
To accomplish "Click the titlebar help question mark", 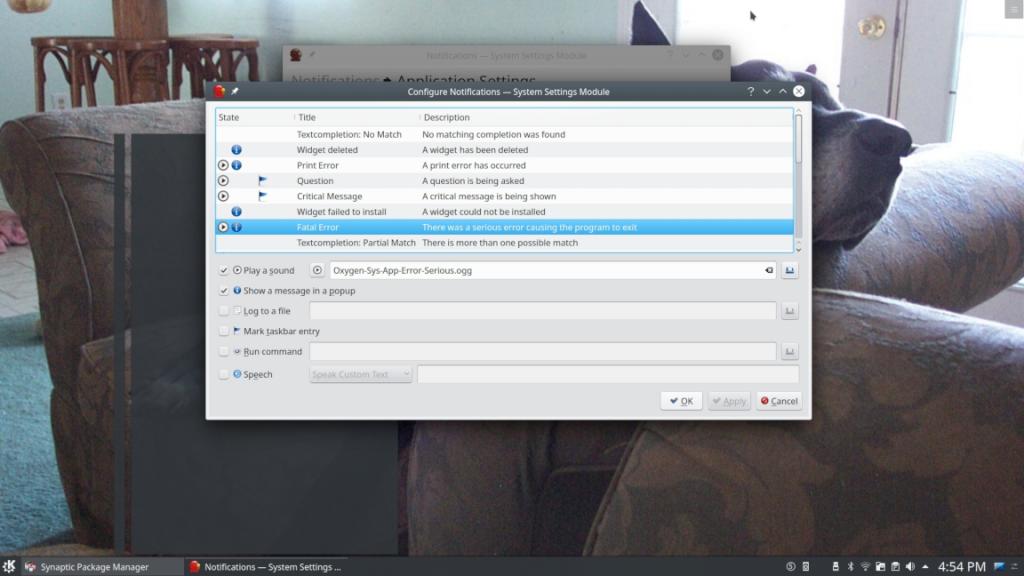I will [x=750, y=92].
